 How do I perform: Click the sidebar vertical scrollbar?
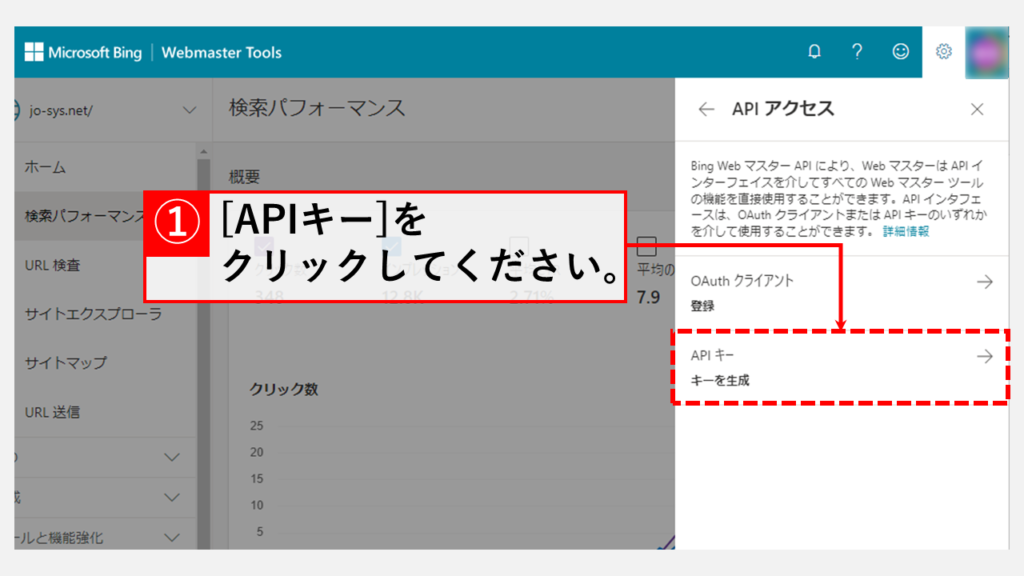point(204,350)
